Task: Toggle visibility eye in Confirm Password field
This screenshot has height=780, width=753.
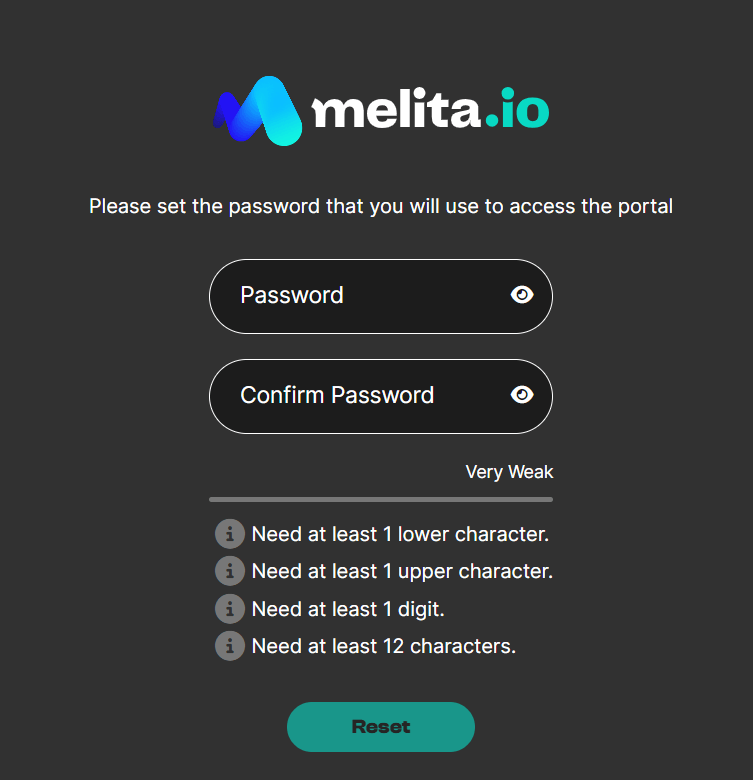Action: coord(522,395)
